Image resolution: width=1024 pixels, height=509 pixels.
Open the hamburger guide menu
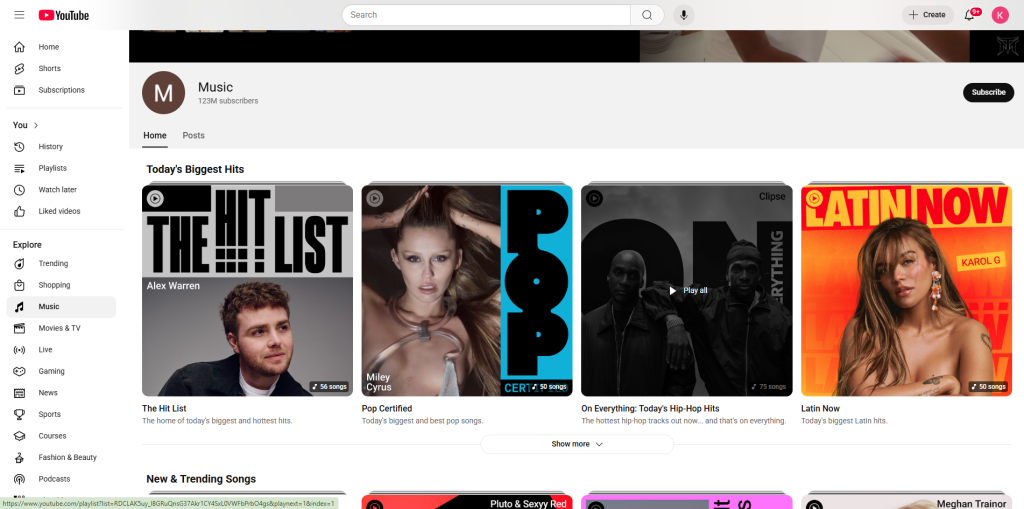pyautogui.click(x=20, y=15)
